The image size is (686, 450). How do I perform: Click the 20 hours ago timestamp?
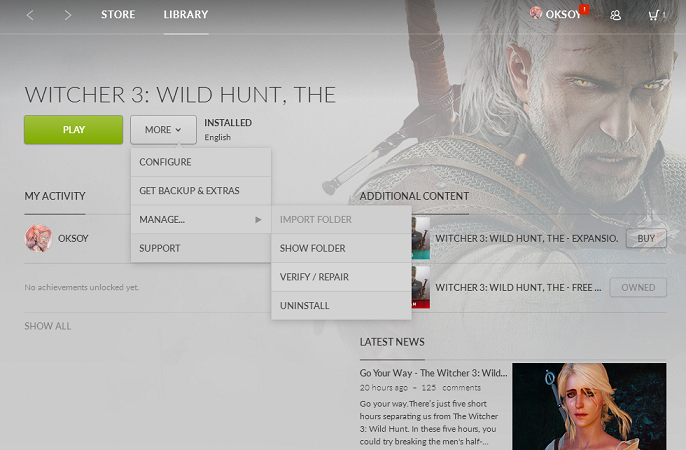[x=384, y=388]
